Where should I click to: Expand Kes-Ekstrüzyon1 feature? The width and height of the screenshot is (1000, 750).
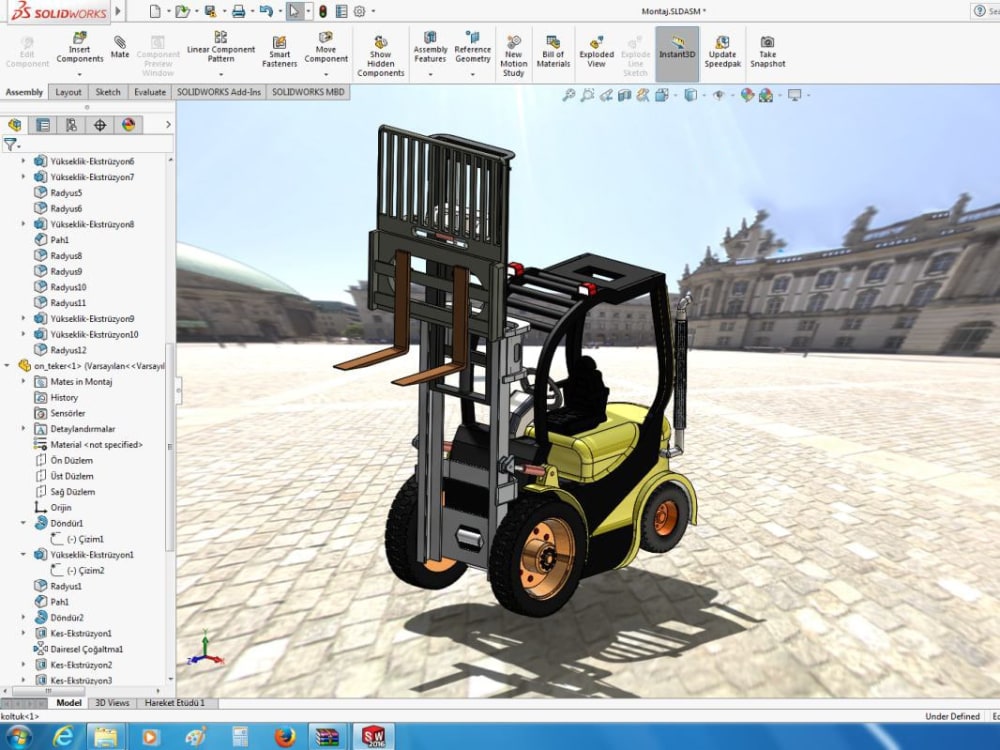coord(24,633)
